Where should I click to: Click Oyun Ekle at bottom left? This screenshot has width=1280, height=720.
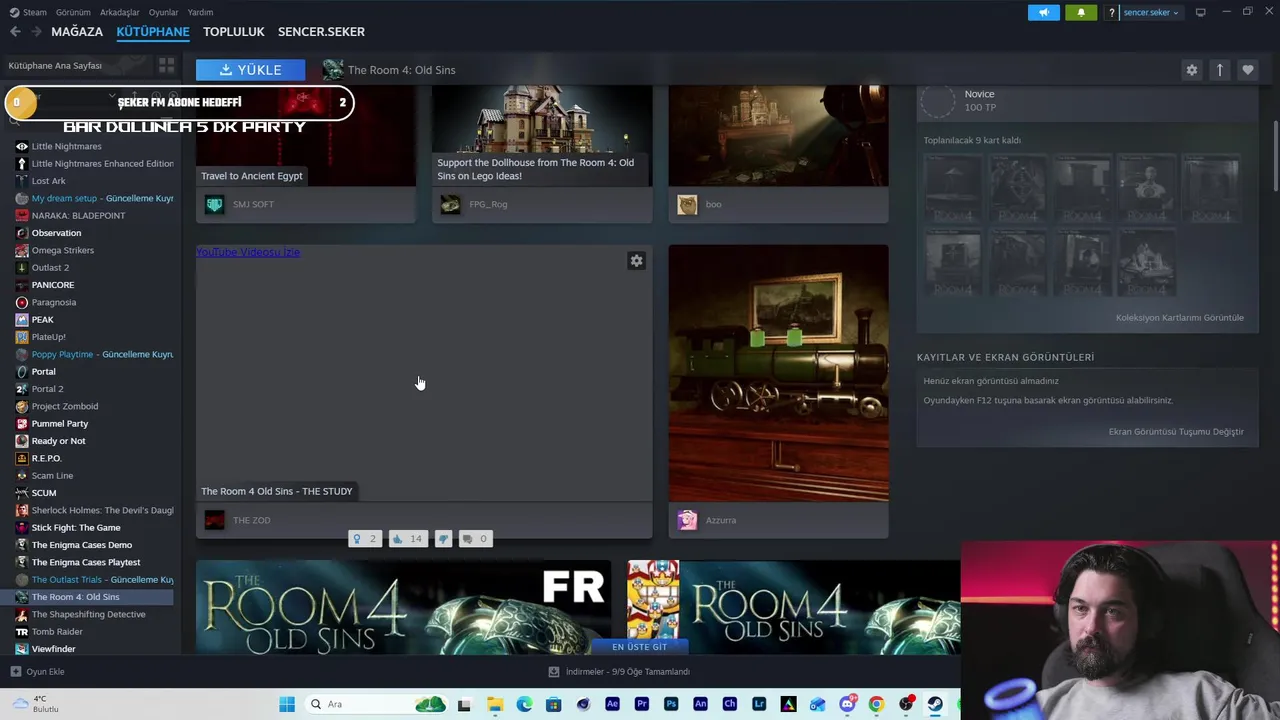38,672
